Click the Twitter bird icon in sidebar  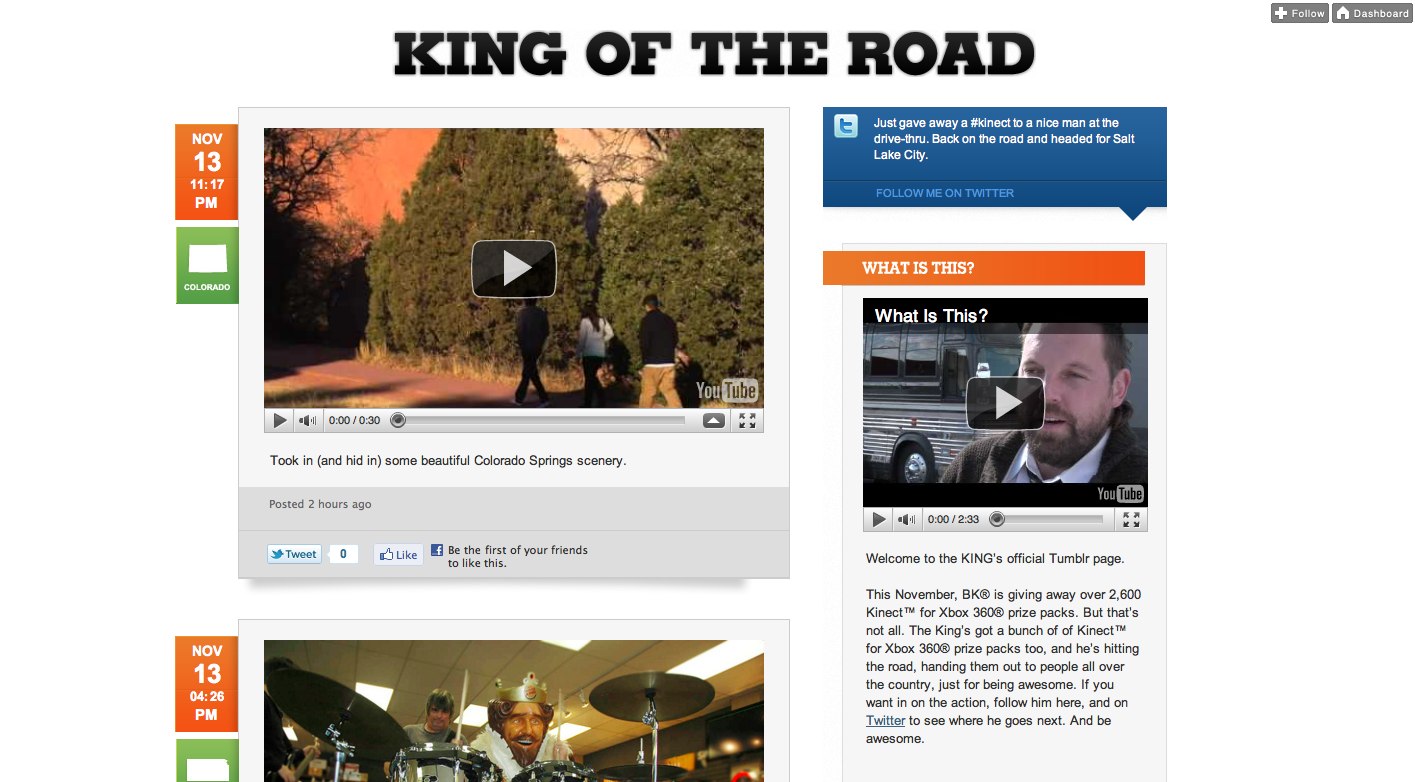tap(846, 126)
